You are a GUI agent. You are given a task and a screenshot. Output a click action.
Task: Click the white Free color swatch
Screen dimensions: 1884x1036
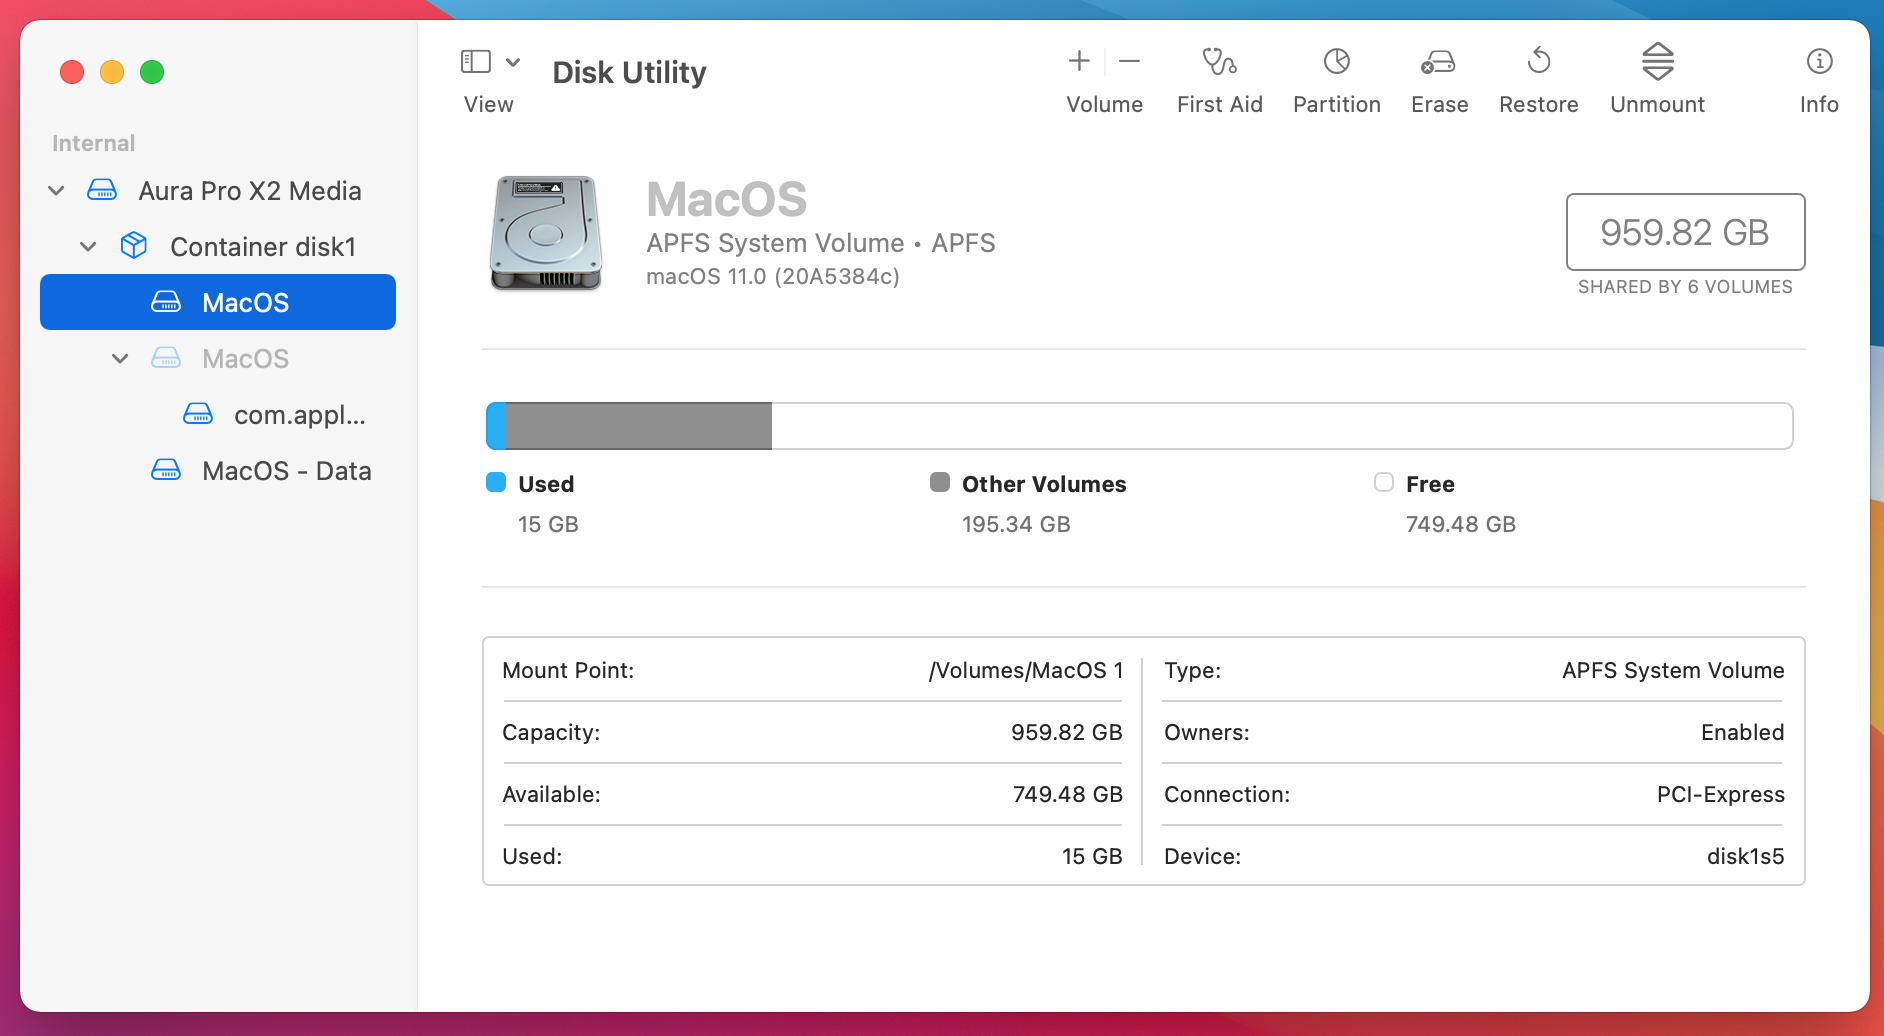[x=1384, y=483]
